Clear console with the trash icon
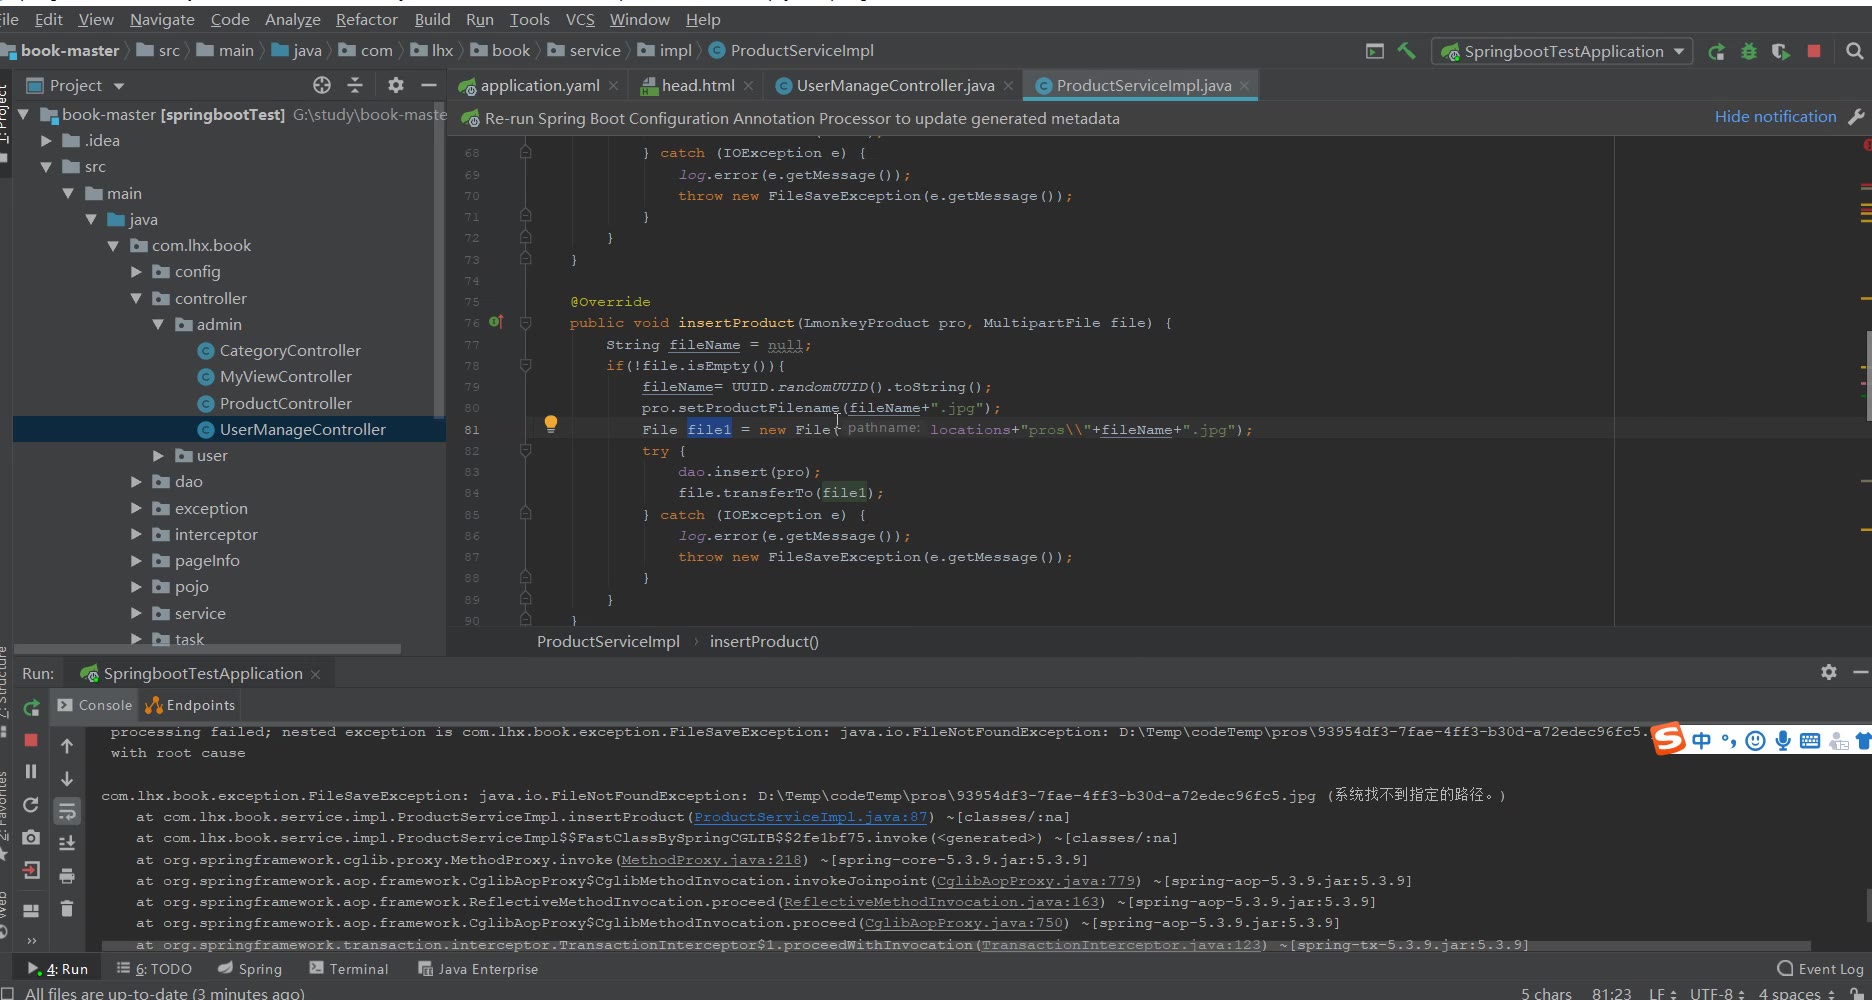Image resolution: width=1872 pixels, height=1000 pixels. [67, 908]
